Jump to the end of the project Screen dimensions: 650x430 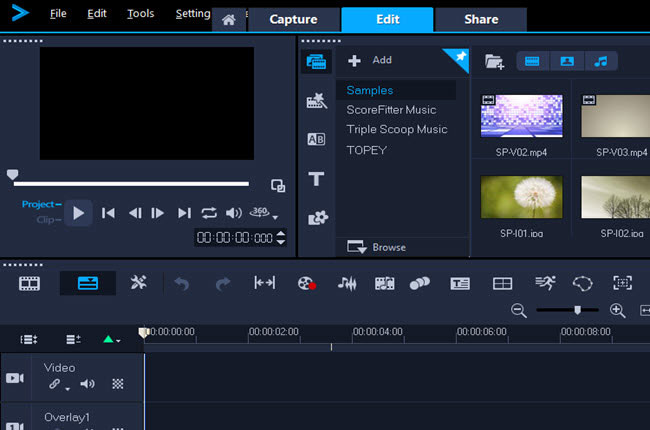pyautogui.click(x=184, y=213)
